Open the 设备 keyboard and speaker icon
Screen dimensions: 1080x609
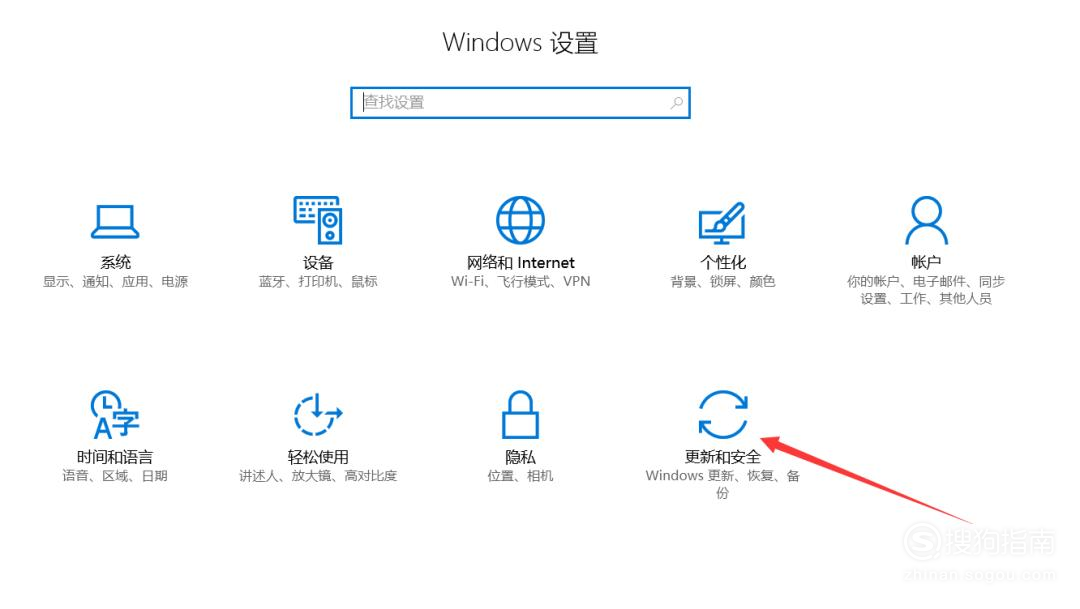(x=318, y=220)
